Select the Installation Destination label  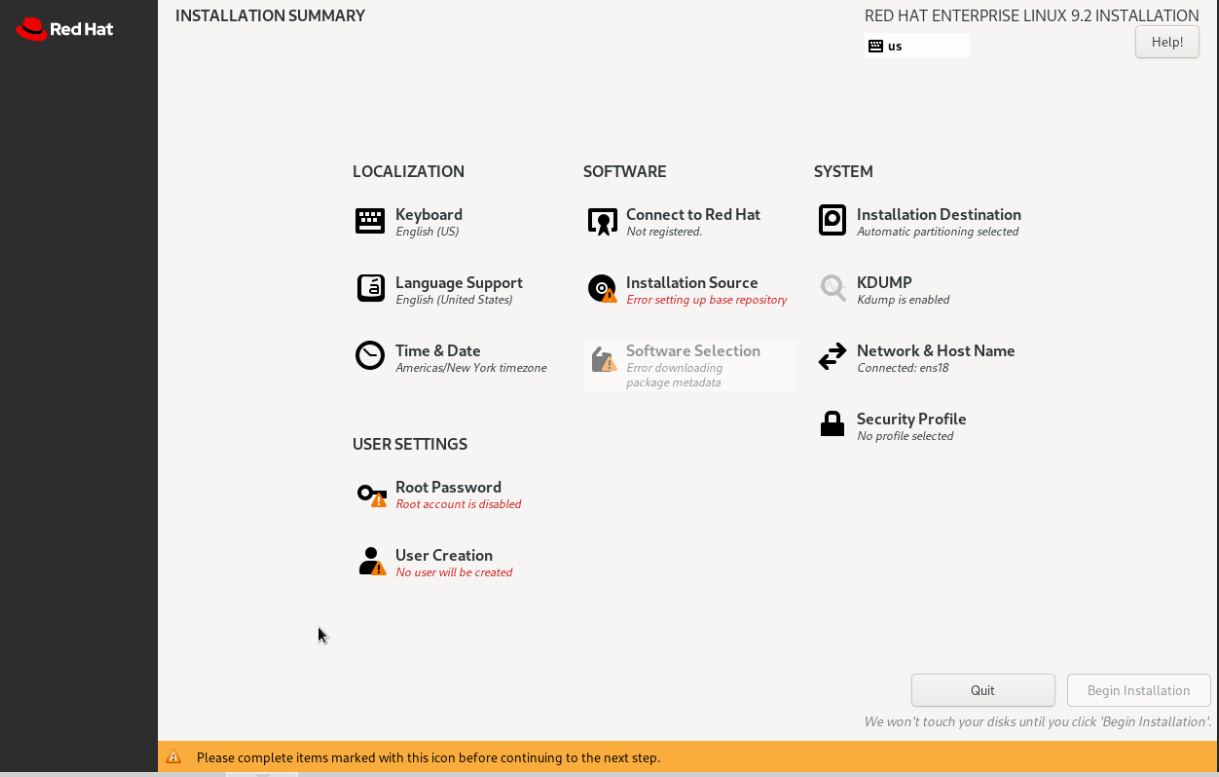939,214
